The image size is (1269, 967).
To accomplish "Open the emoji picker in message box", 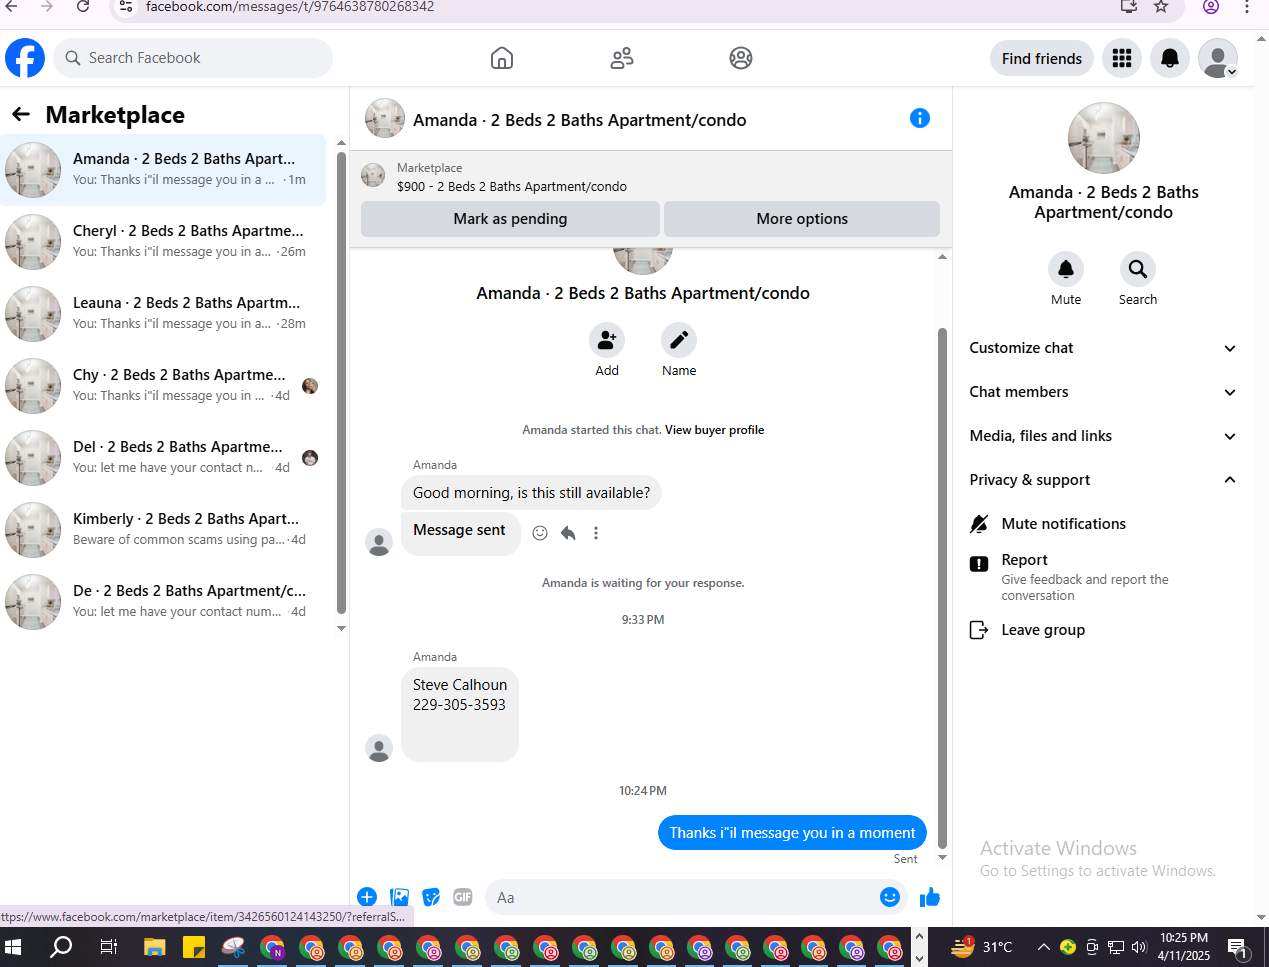I will (890, 897).
